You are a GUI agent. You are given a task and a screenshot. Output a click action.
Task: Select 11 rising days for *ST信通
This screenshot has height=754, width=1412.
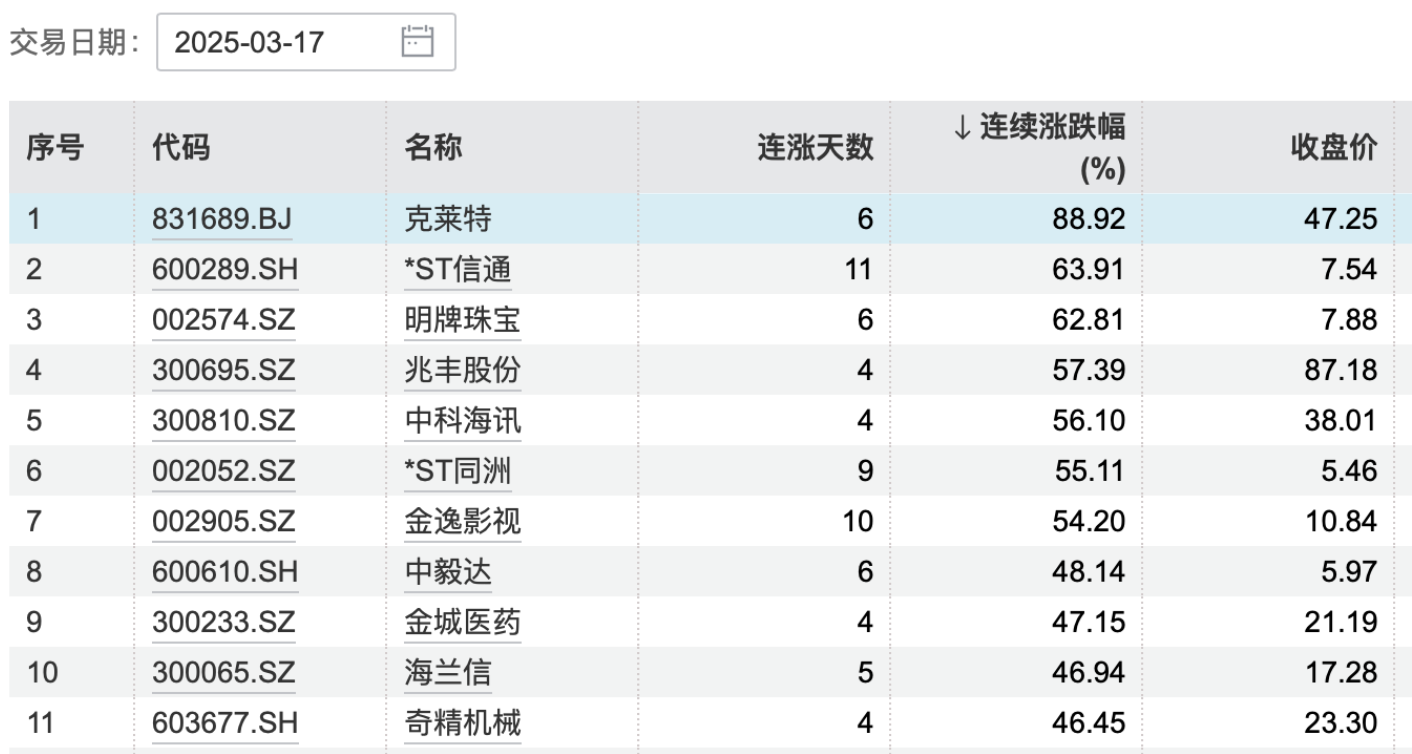(x=860, y=270)
